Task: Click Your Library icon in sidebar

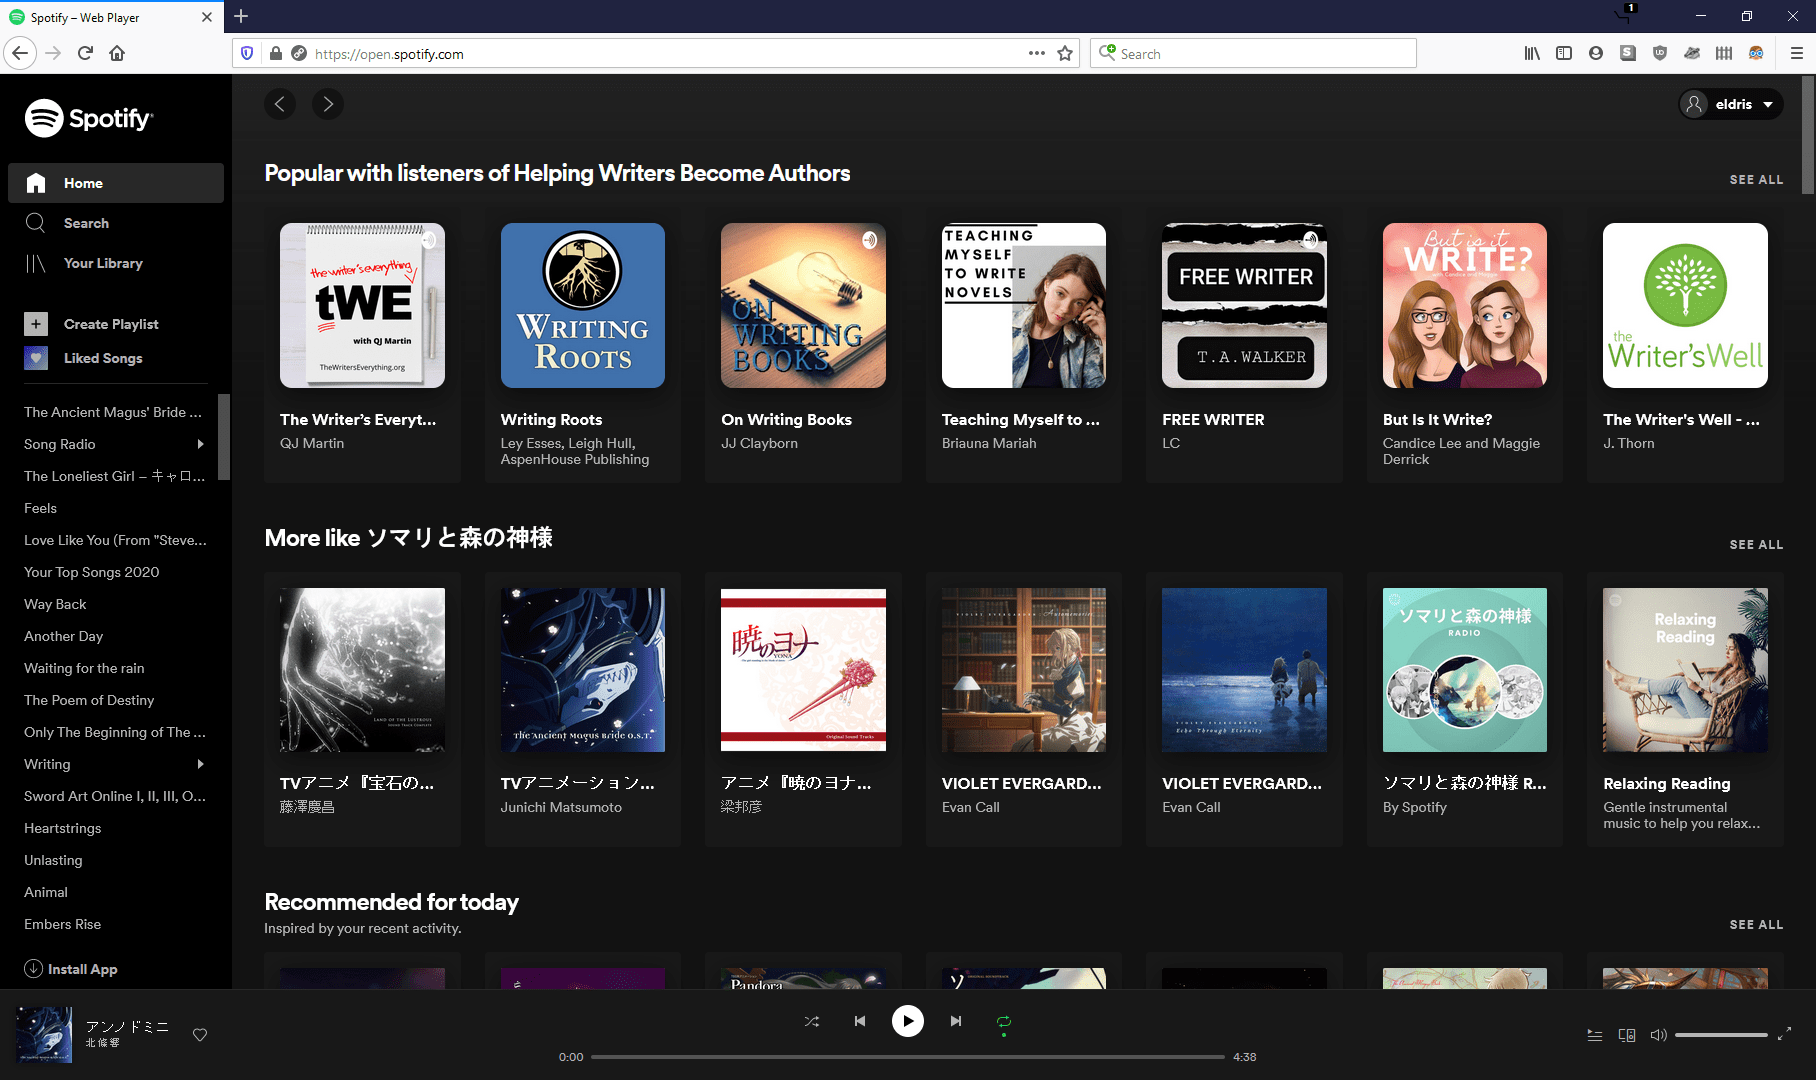Action: pyautogui.click(x=36, y=263)
